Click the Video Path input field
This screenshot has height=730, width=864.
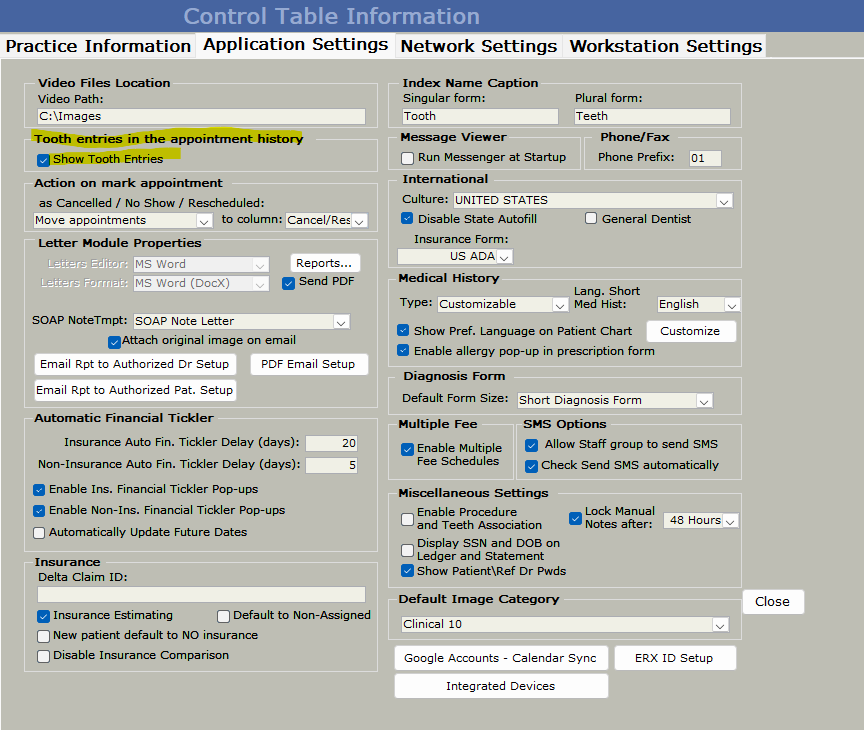pyautogui.click(x=201, y=117)
